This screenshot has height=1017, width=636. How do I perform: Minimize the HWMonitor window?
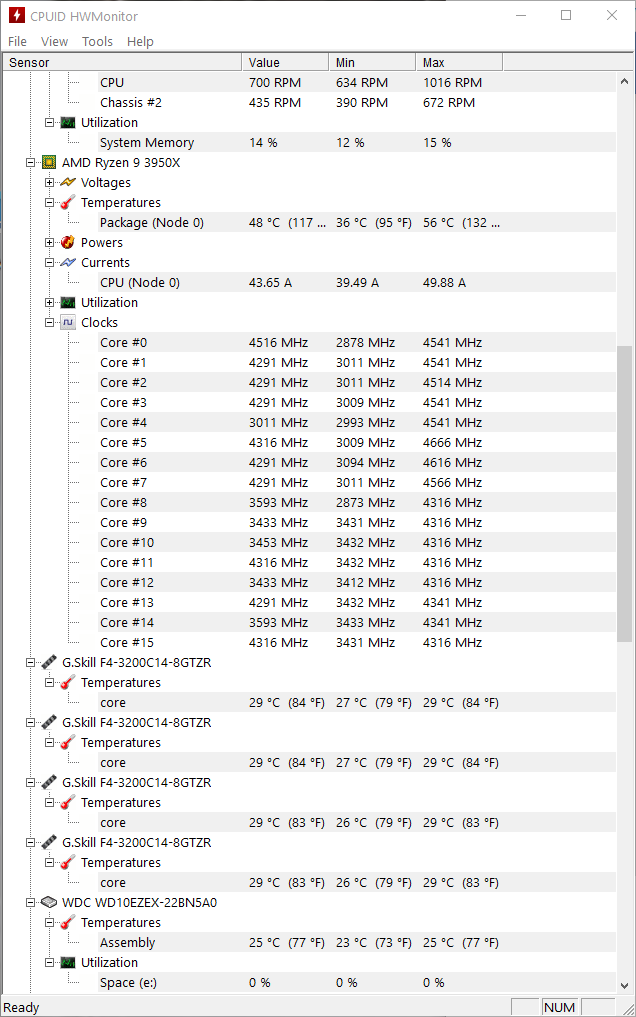pos(521,15)
